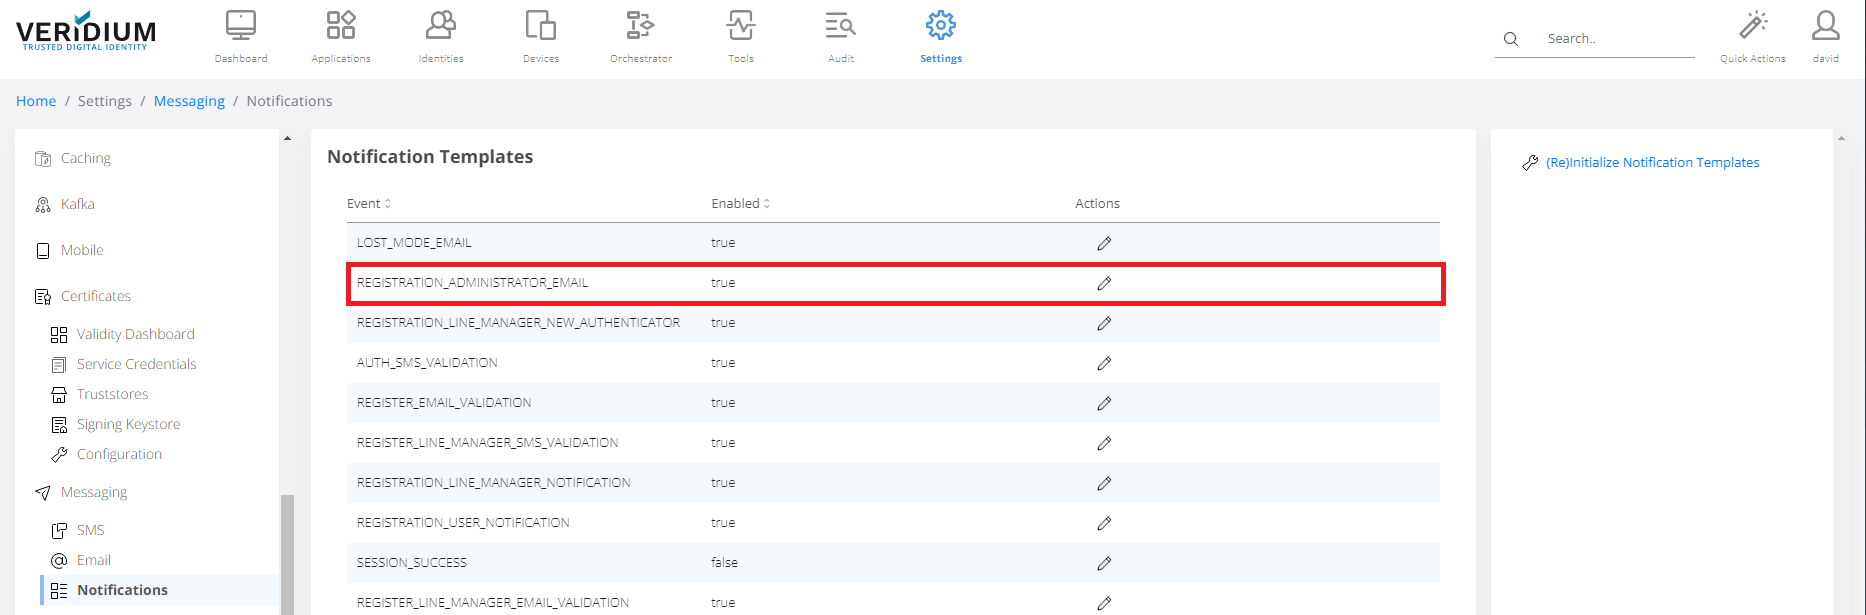The width and height of the screenshot is (1866, 615).
Task: Open the Applications section icon
Action: (x=341, y=26)
